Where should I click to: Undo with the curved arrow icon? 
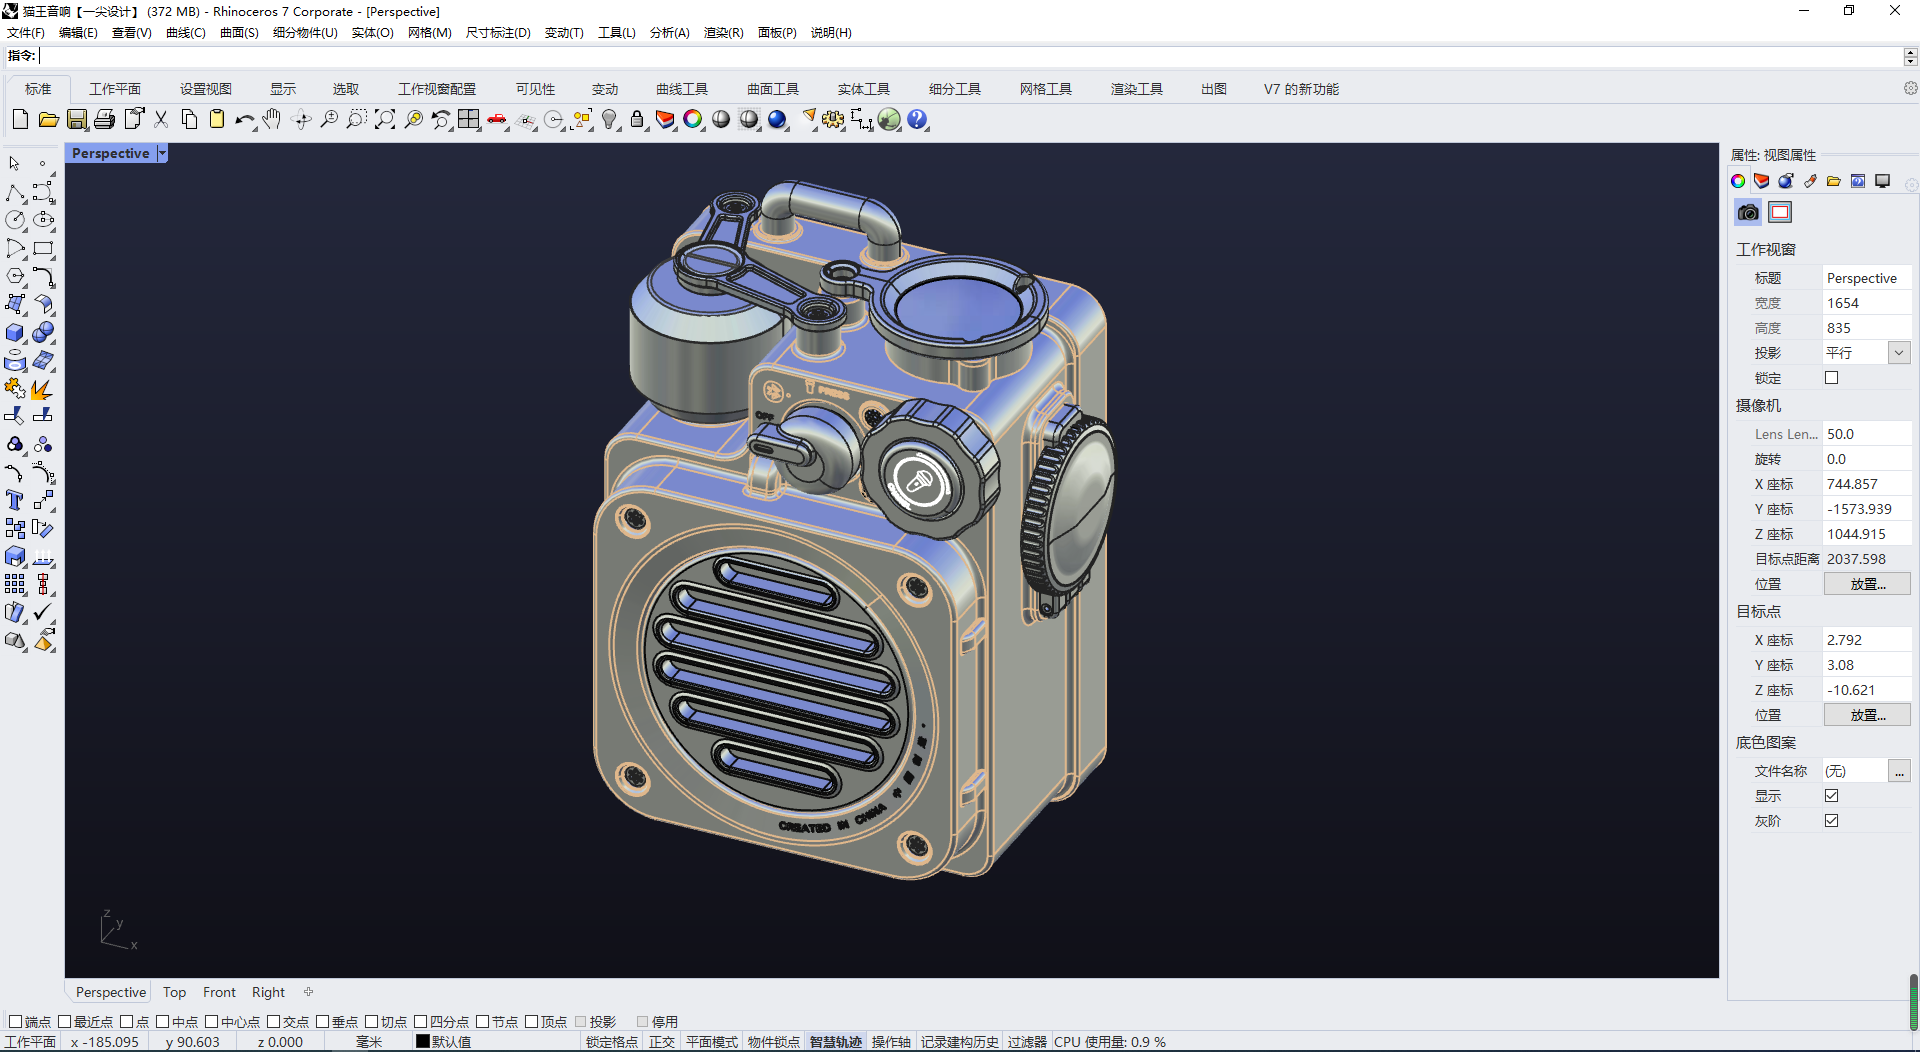click(x=244, y=119)
